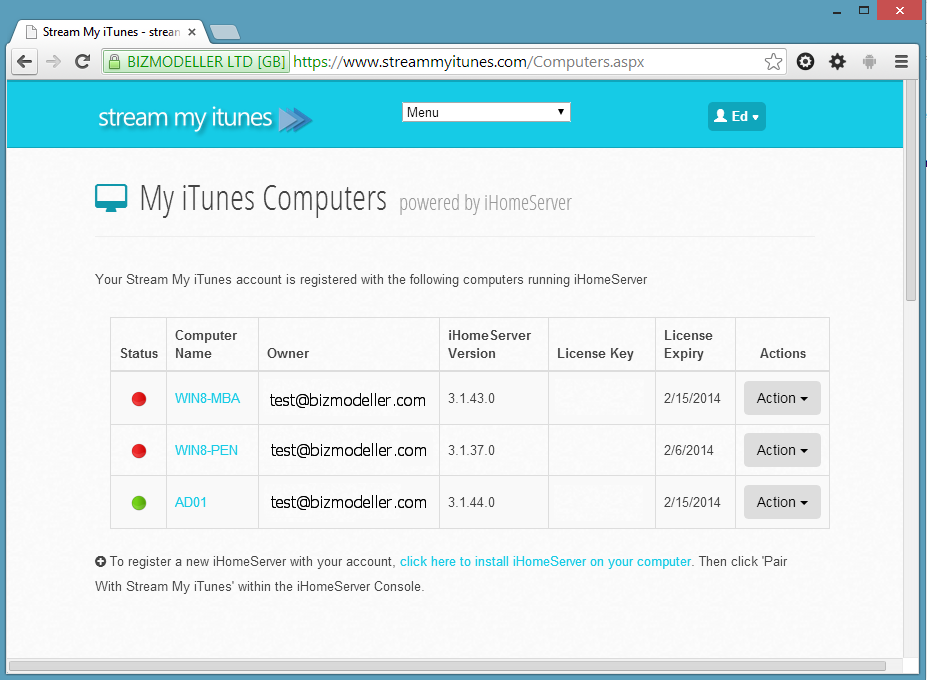Click the WIN8-MBA expiry date 2/15/2014
927x680 pixels.
tap(692, 399)
